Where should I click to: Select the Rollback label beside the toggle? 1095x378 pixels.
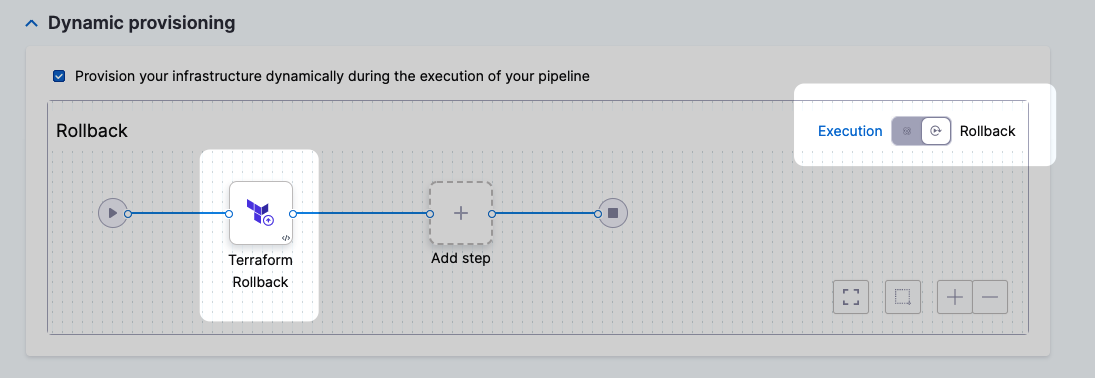987,131
